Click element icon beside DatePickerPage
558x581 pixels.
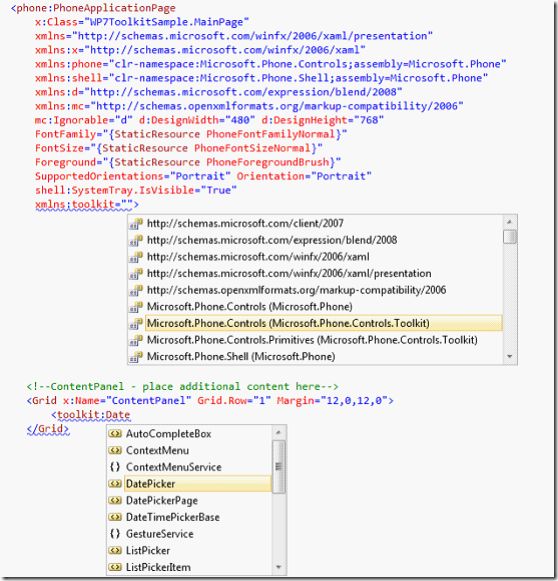point(115,500)
